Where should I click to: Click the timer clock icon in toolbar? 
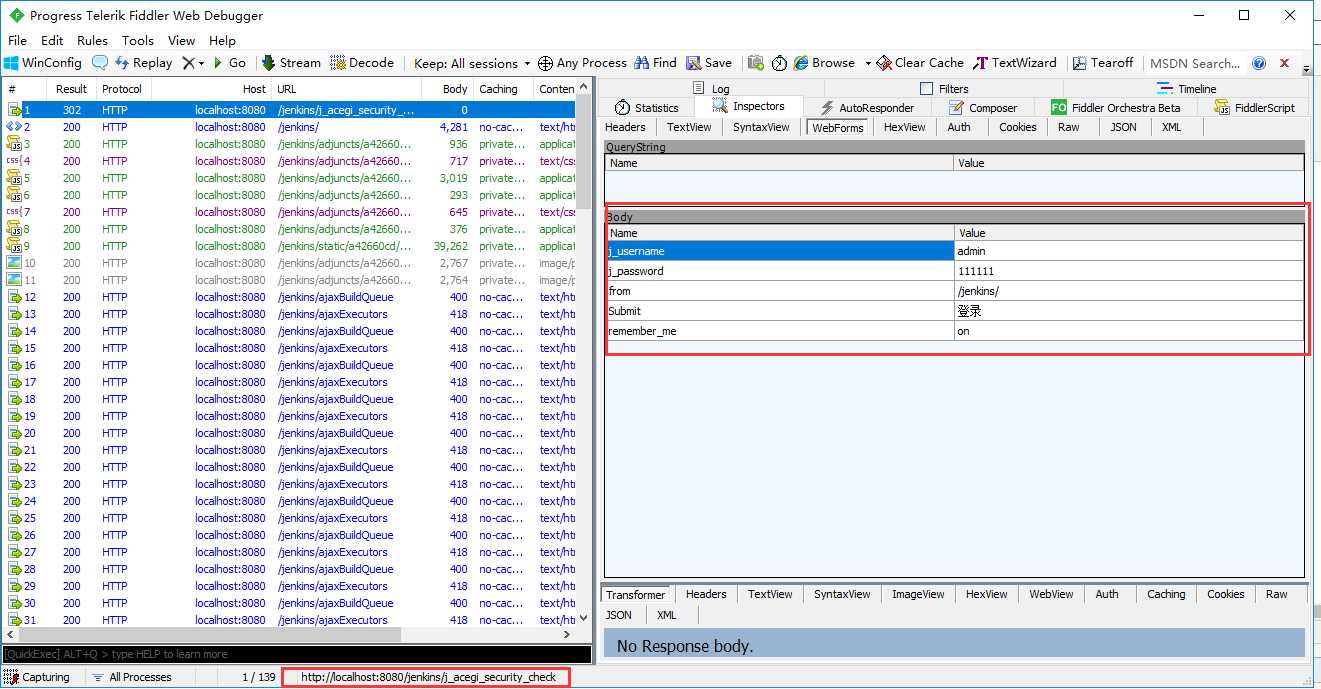pyautogui.click(x=779, y=62)
